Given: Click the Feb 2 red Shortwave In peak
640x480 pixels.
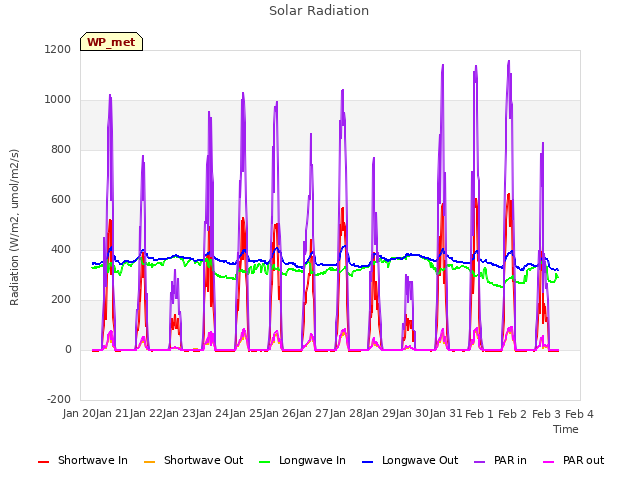Looking at the screenshot, I should coord(509,195).
